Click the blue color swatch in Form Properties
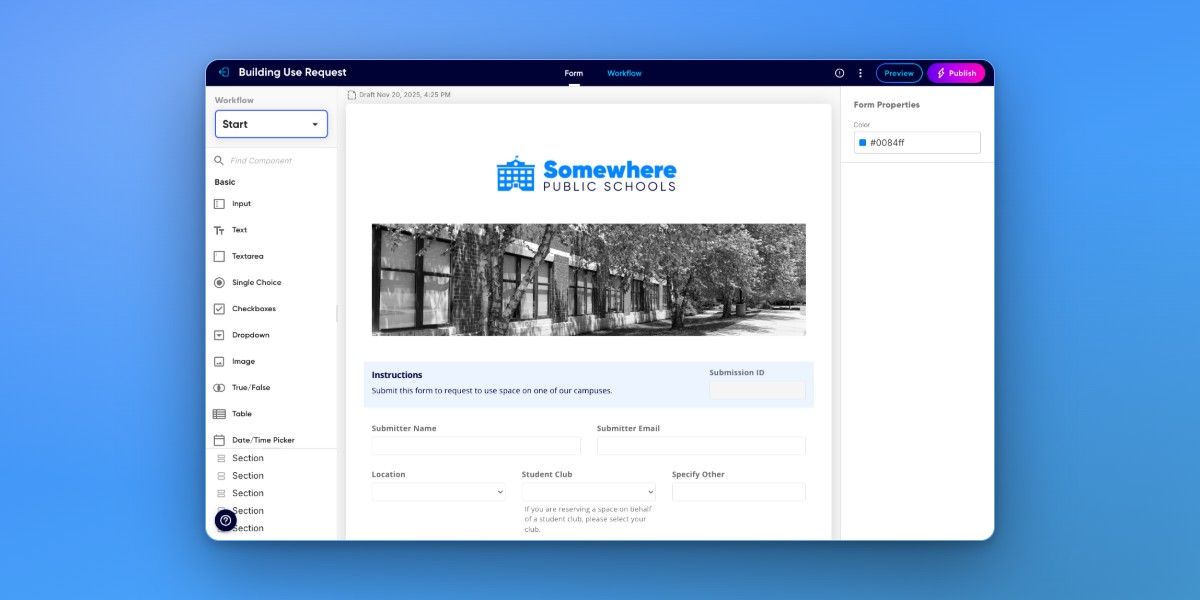Image resolution: width=1200 pixels, height=600 pixels. click(x=863, y=143)
